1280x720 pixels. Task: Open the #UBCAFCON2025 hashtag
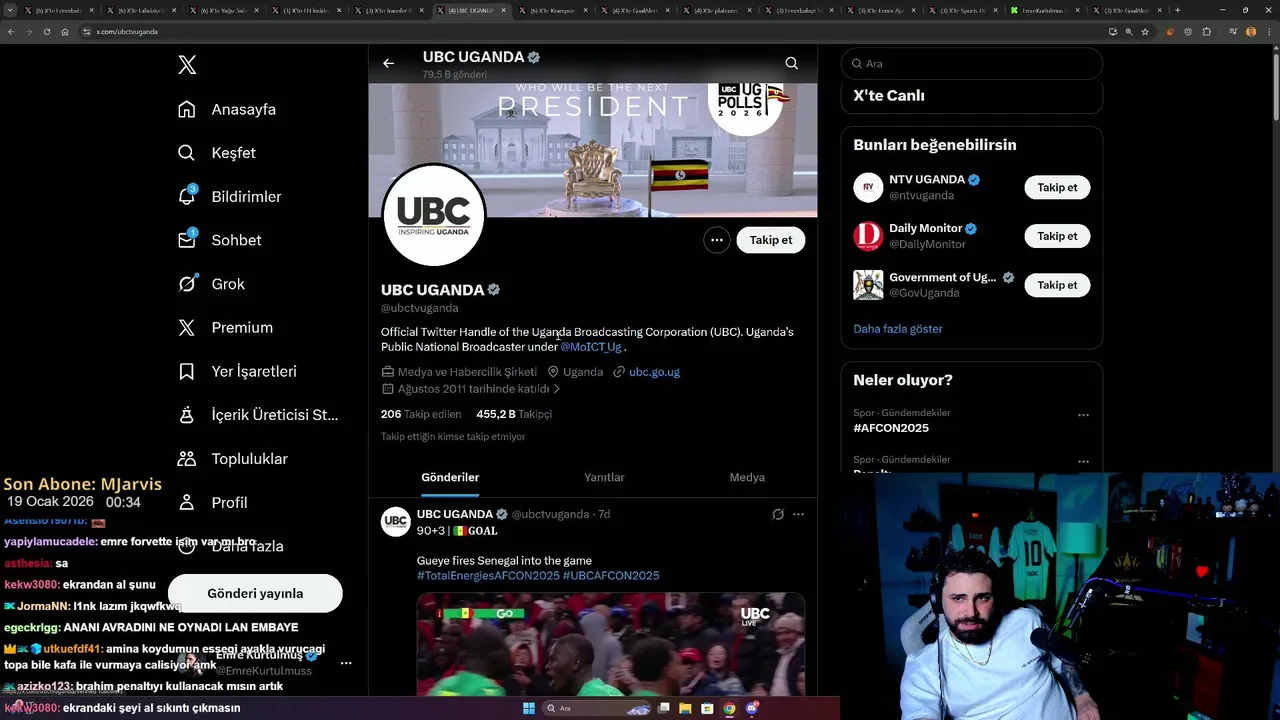point(611,576)
